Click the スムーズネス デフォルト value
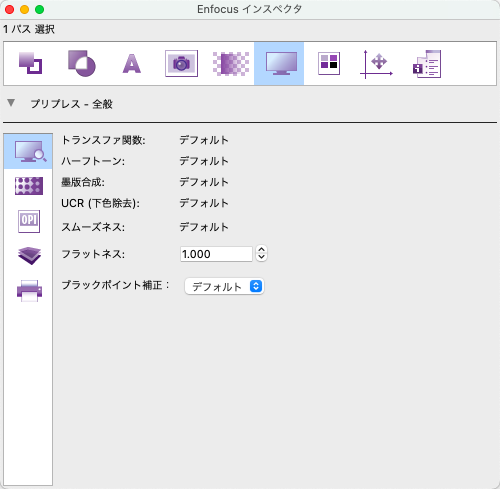 pos(204,227)
